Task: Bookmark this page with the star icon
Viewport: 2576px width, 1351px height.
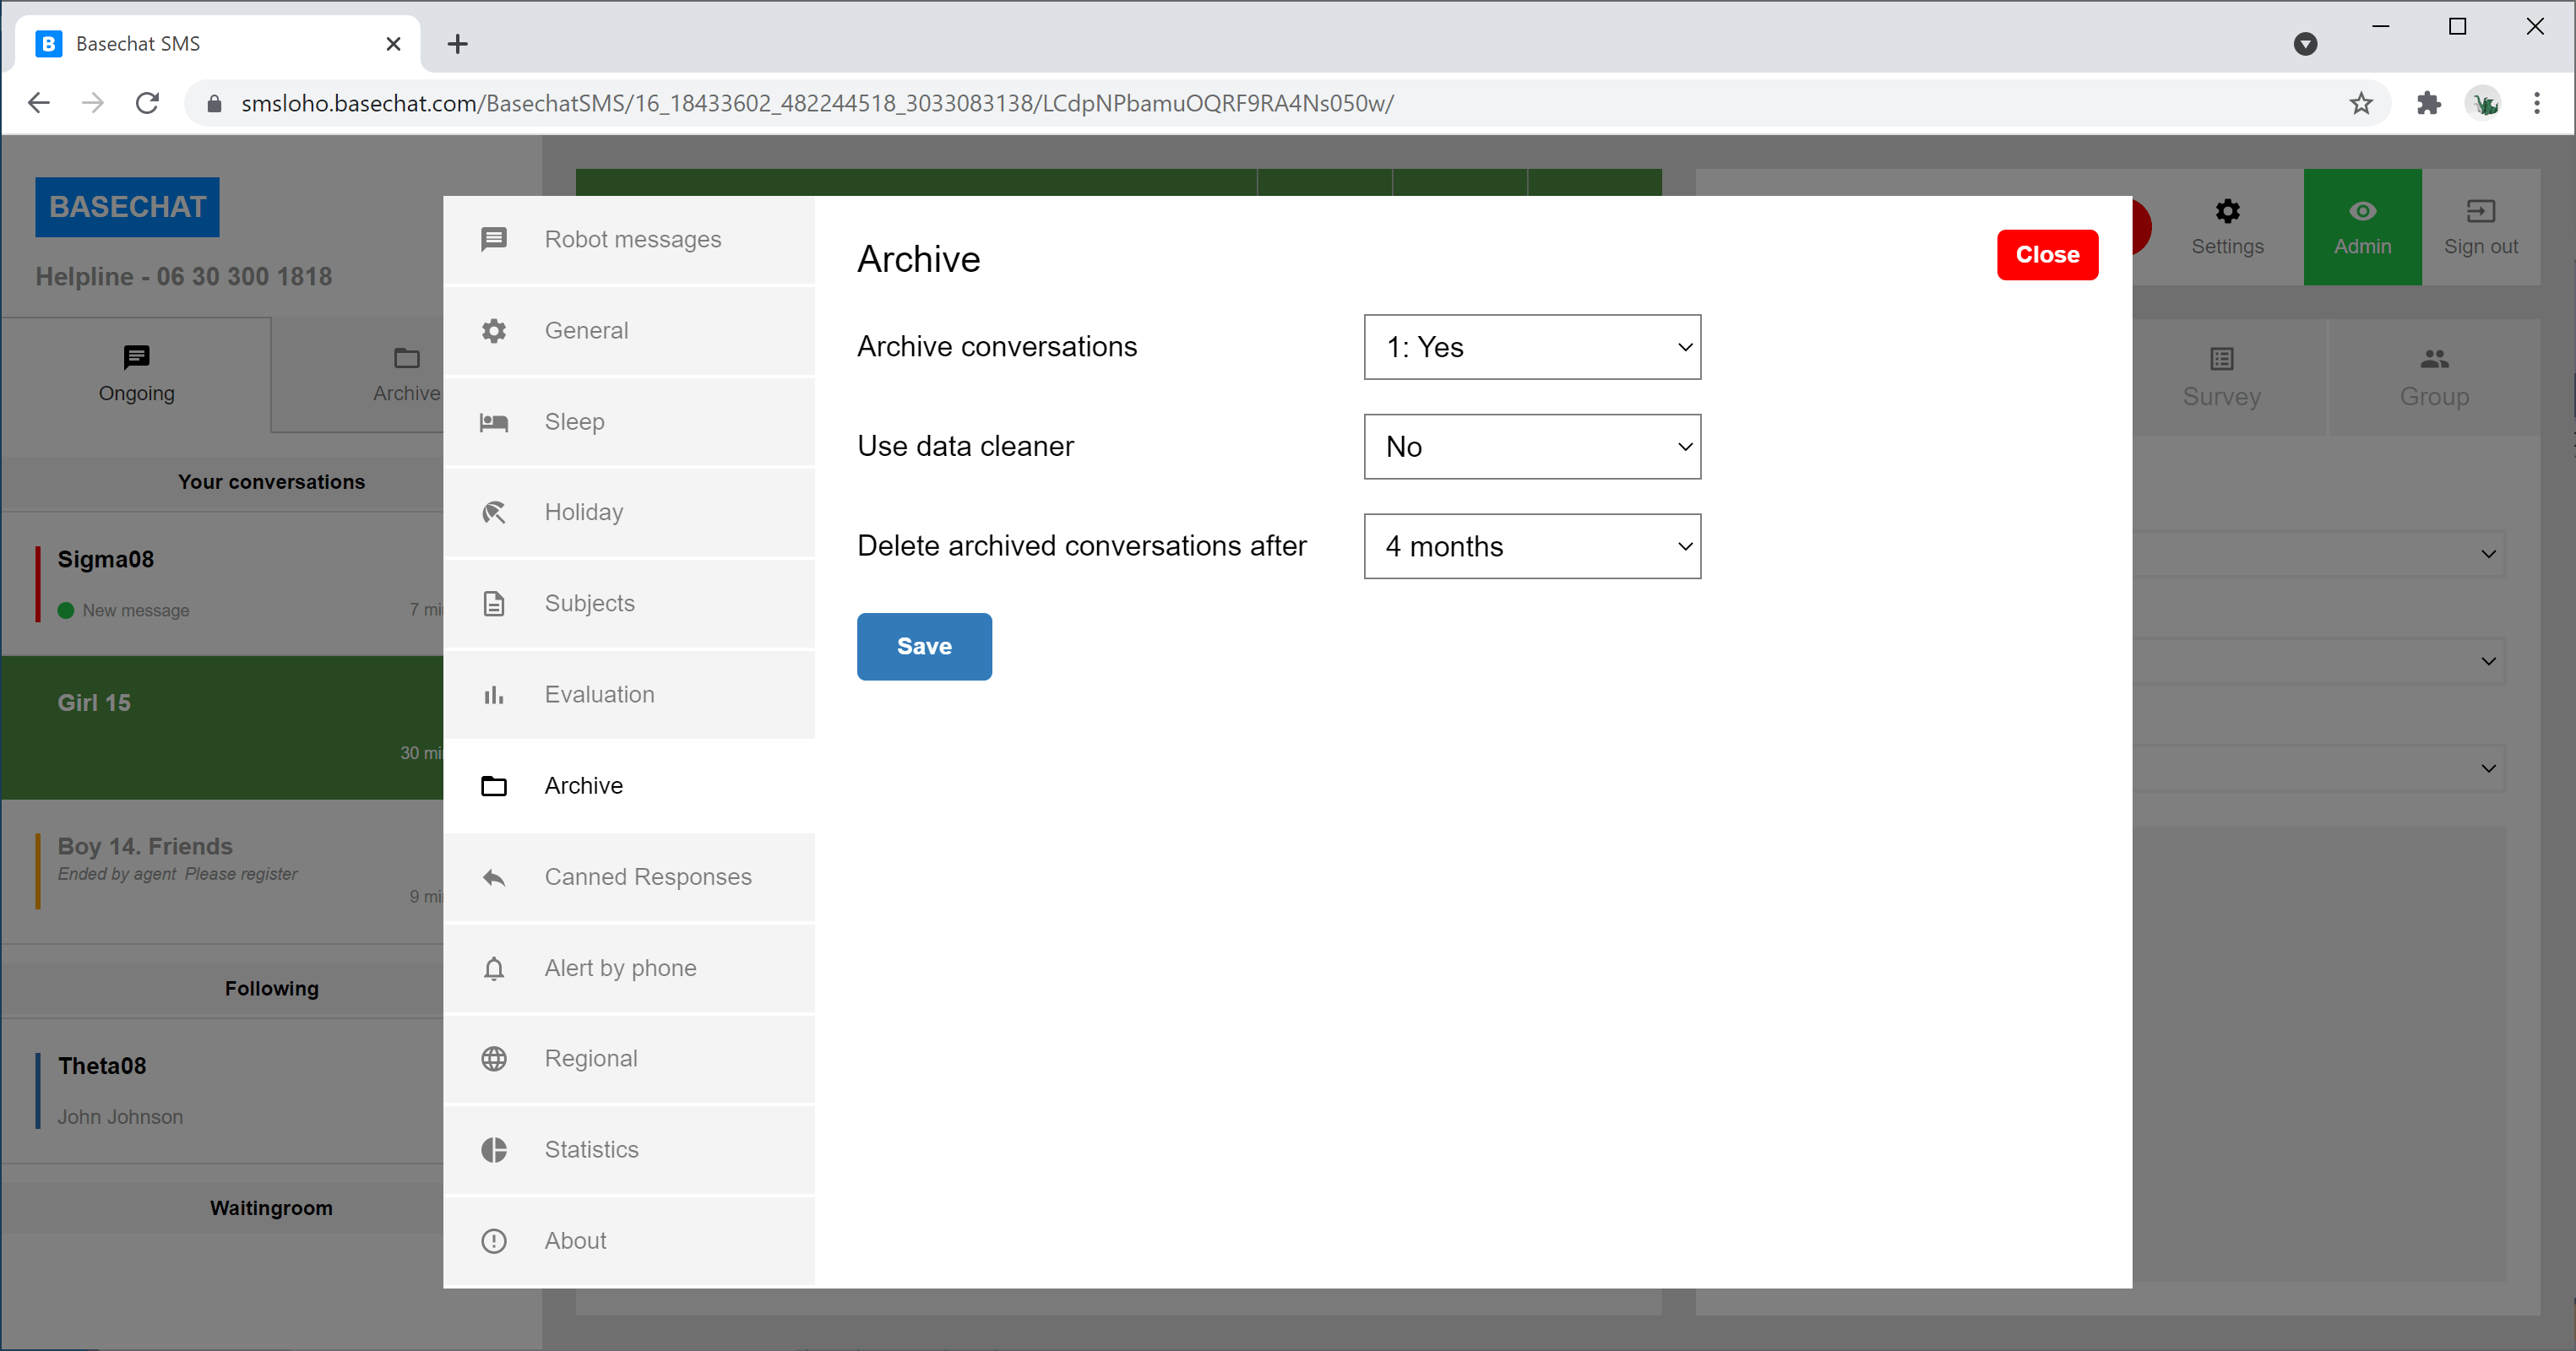Action: tap(2360, 103)
